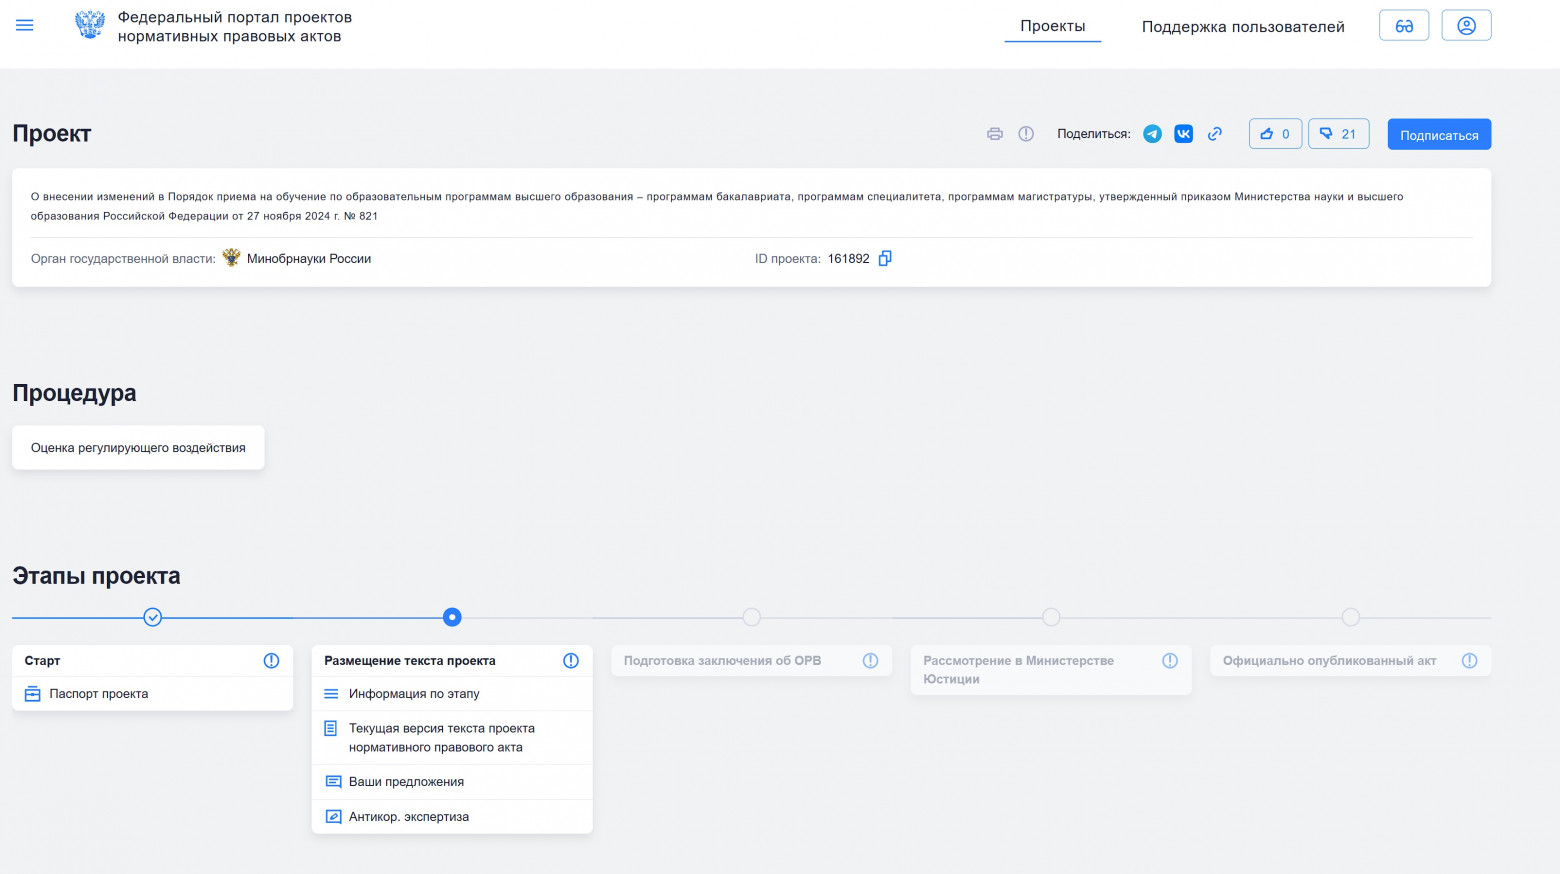Click the print project icon

tap(994, 134)
